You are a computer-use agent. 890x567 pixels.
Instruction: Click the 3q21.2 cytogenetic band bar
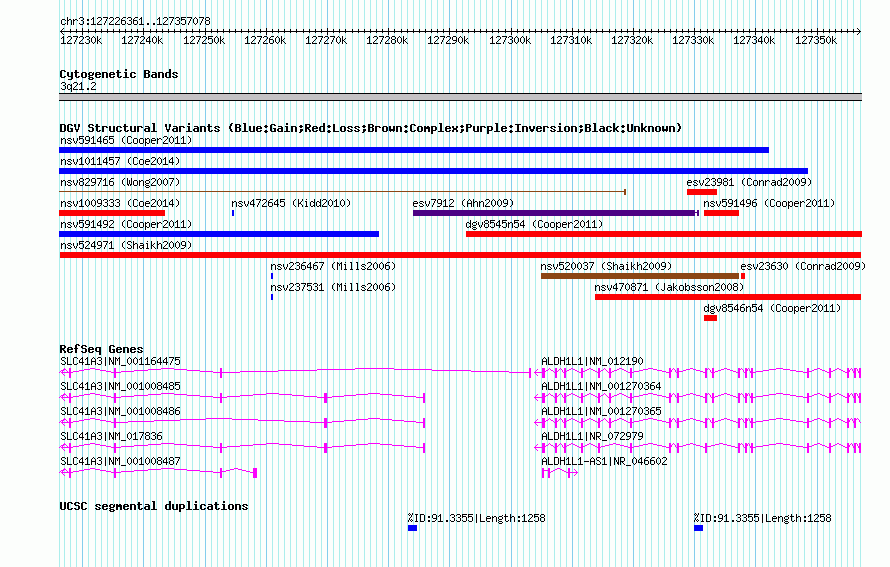[460, 97]
